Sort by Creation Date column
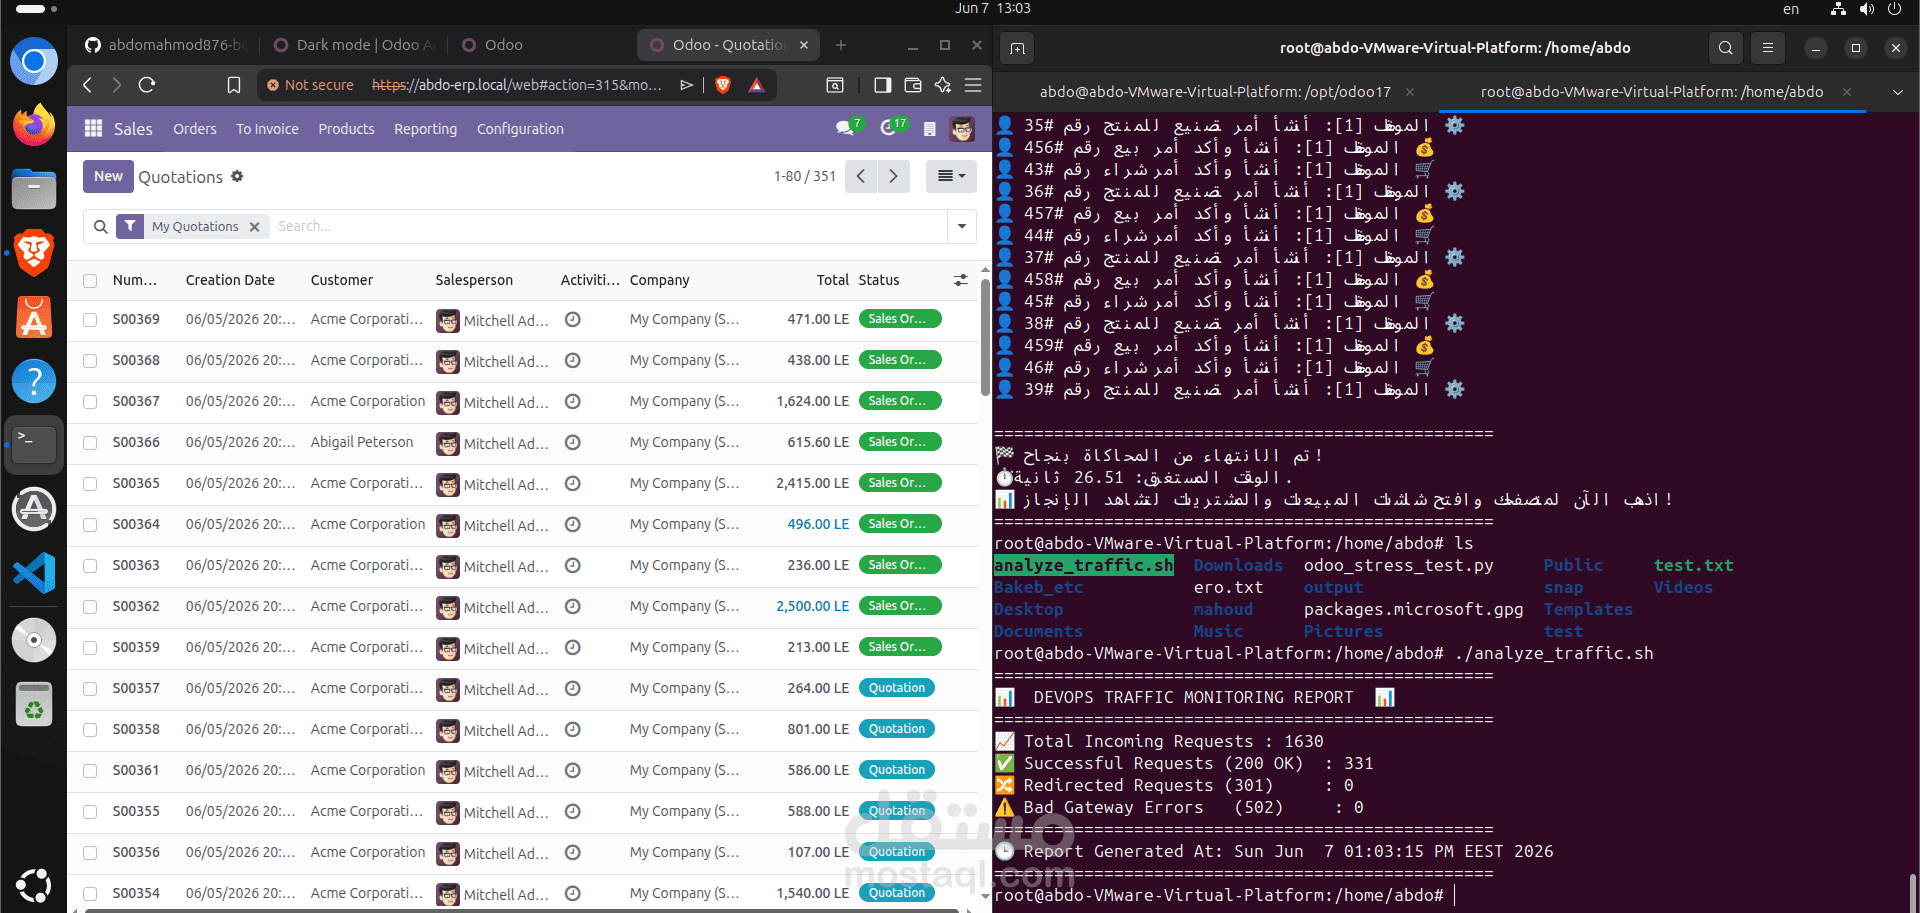Screen dimensions: 1920x913 coord(230,280)
